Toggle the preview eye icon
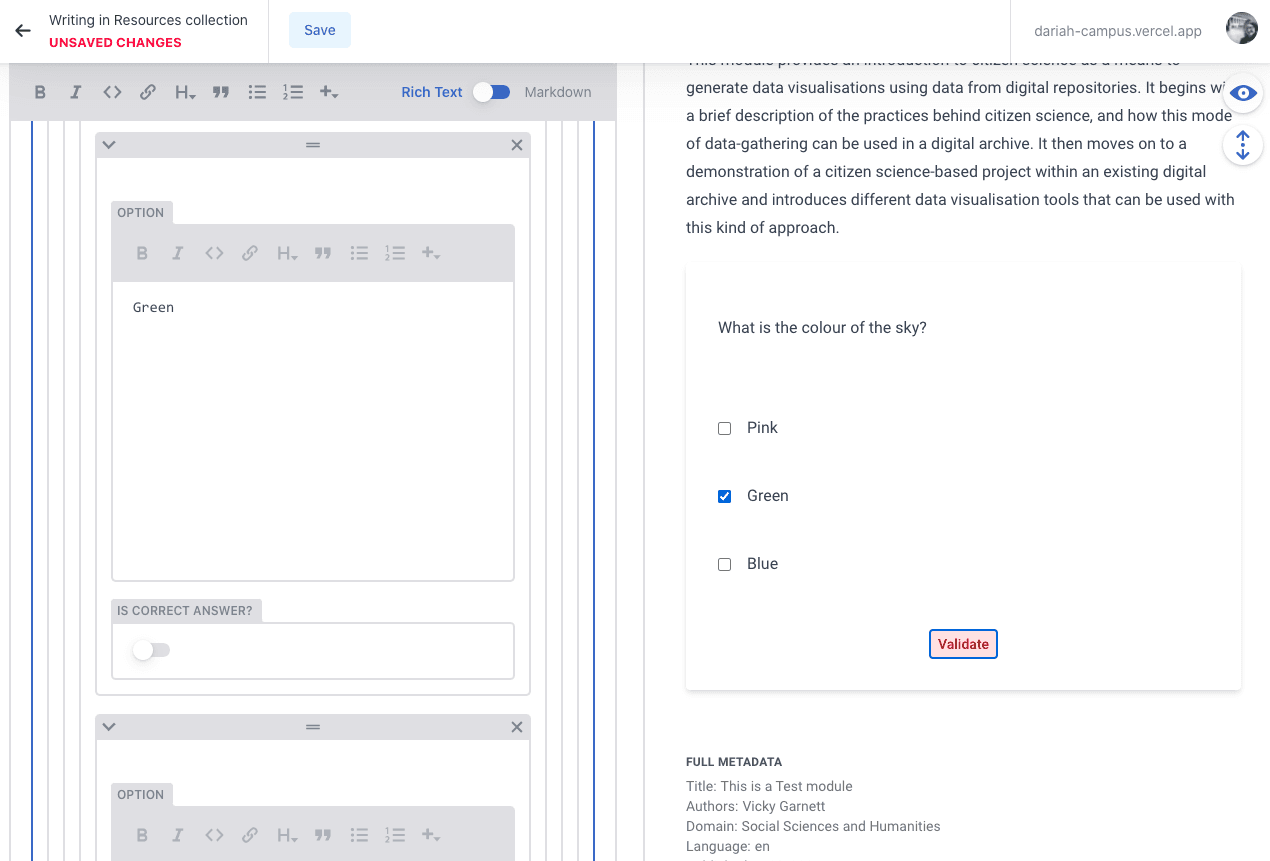Viewport: 1270px width, 861px height. [1242, 93]
